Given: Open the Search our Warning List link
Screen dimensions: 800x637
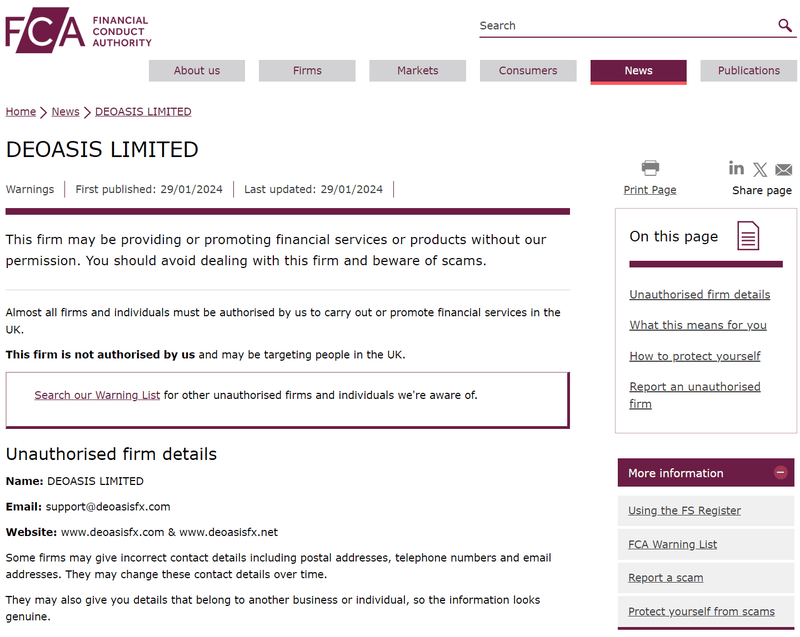Looking at the screenshot, I should pyautogui.click(x=97, y=395).
